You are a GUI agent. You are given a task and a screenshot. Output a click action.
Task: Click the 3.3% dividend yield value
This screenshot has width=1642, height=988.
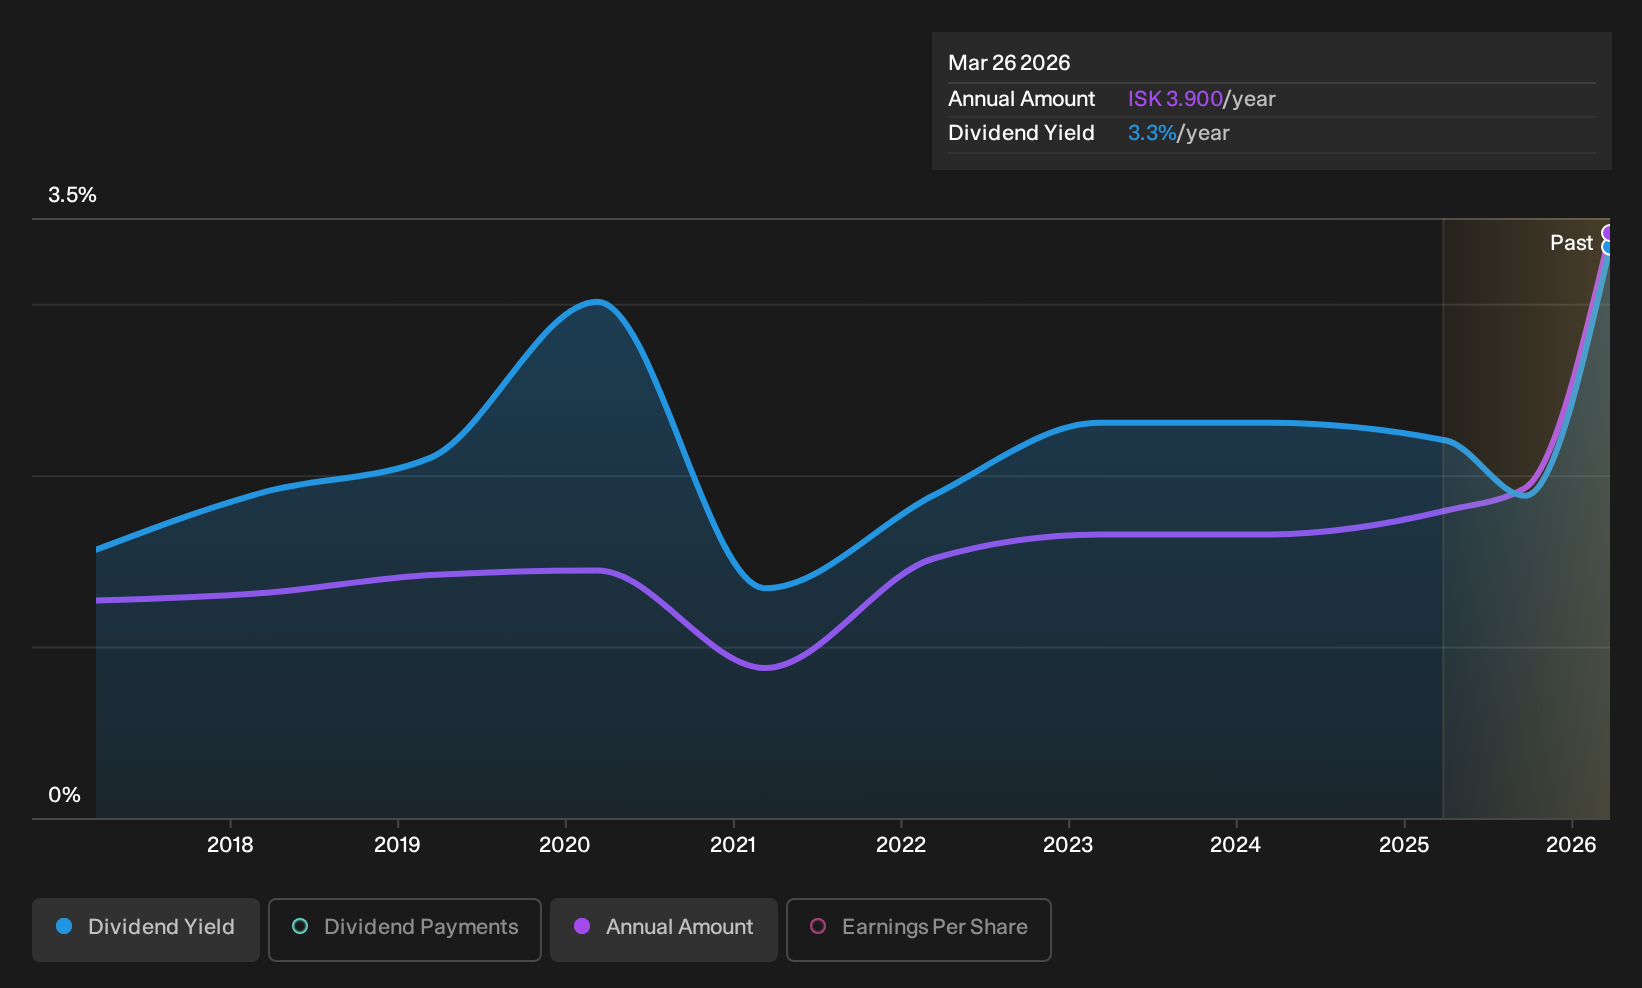1152,133
